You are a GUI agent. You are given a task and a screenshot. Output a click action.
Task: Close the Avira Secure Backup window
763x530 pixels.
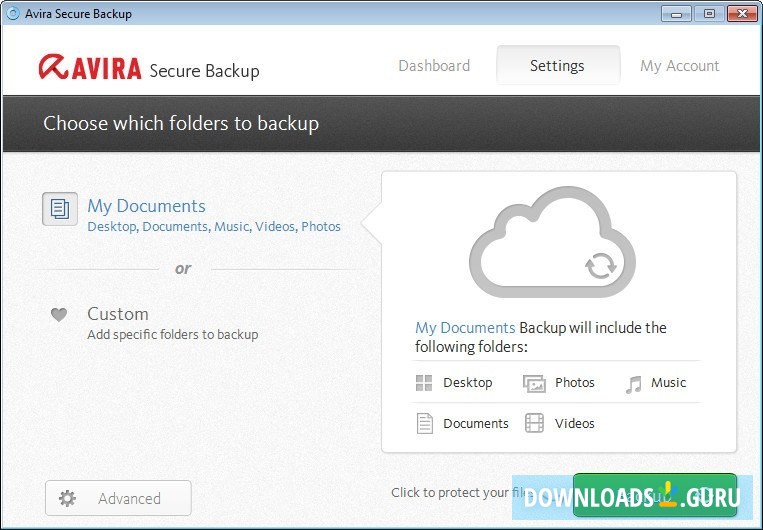[742, 14]
